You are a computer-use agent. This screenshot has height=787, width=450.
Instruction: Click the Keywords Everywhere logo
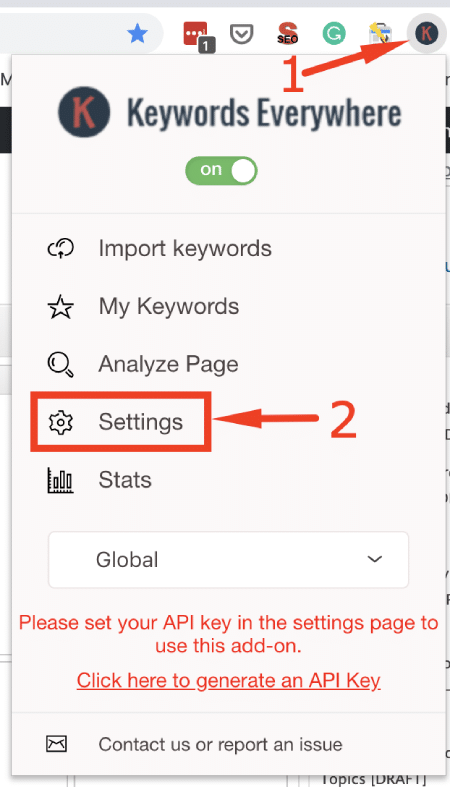coord(229,112)
